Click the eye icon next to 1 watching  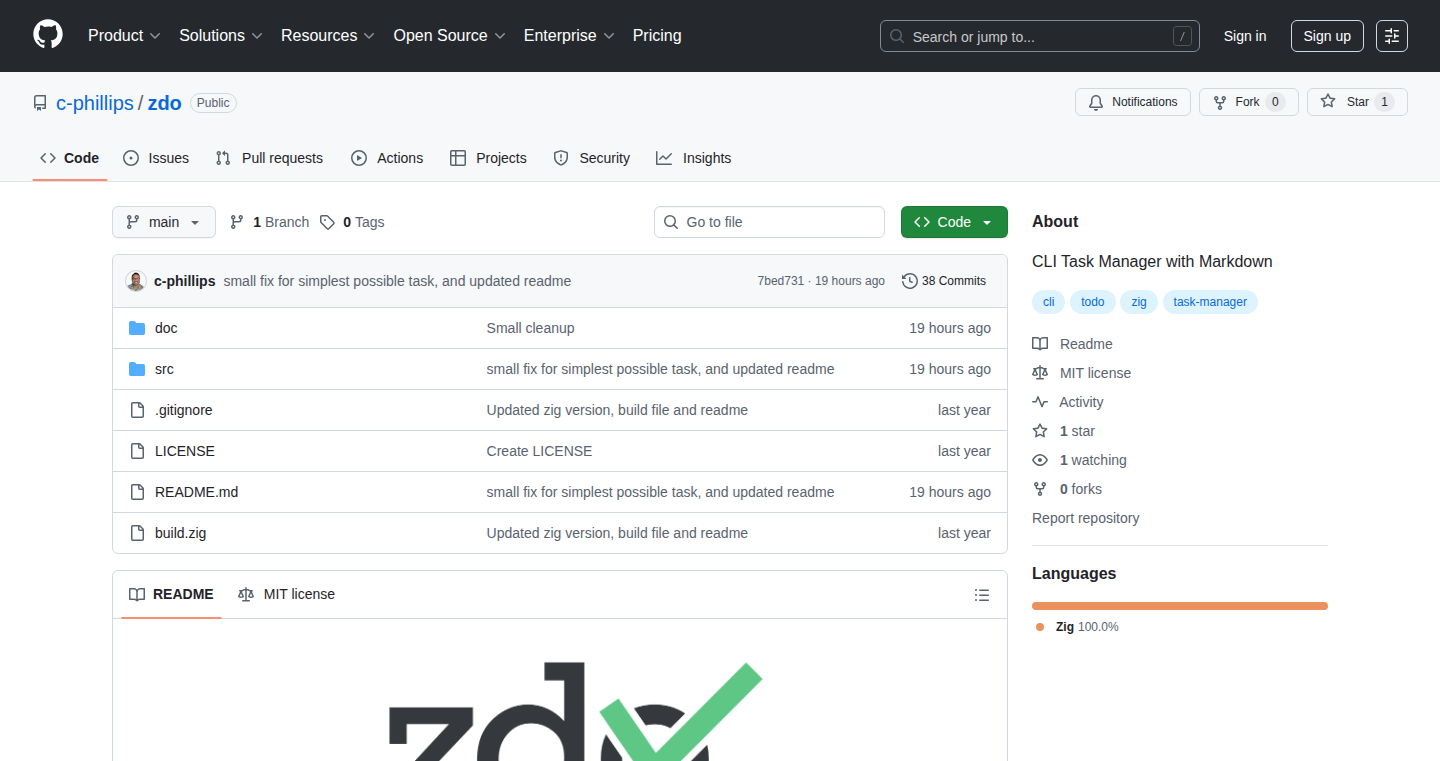1040,460
